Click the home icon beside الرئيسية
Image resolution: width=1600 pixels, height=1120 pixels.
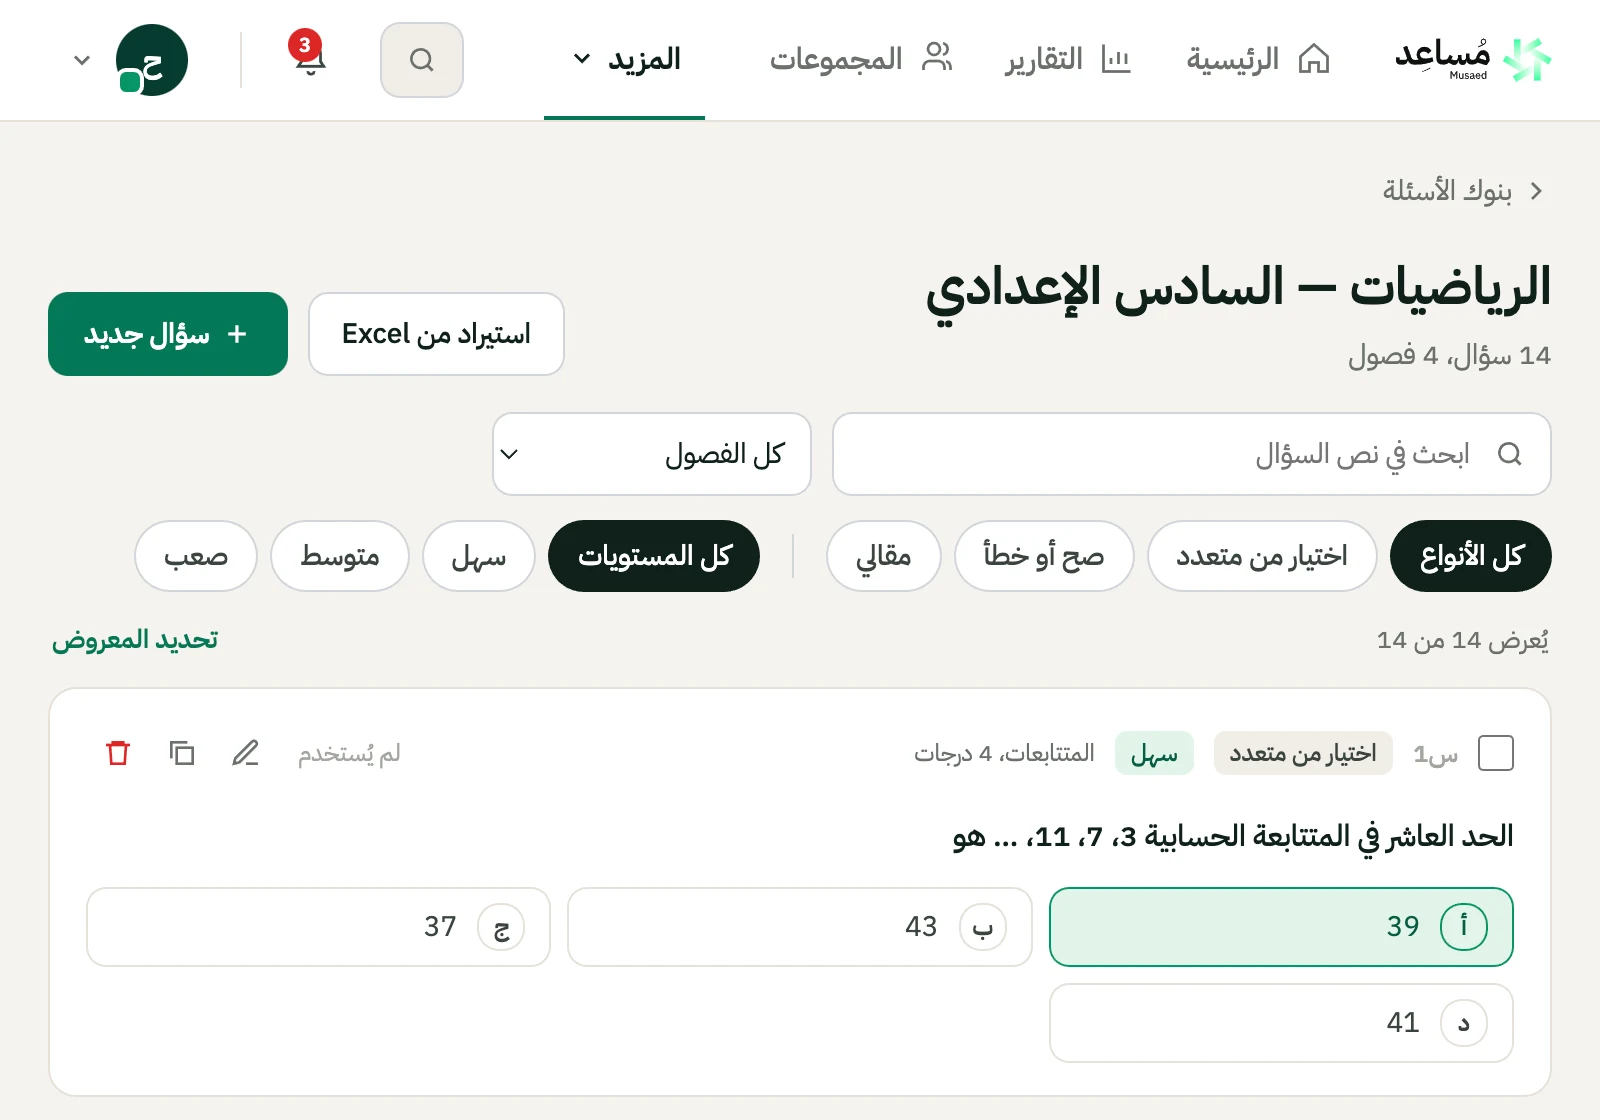pyautogui.click(x=1314, y=60)
